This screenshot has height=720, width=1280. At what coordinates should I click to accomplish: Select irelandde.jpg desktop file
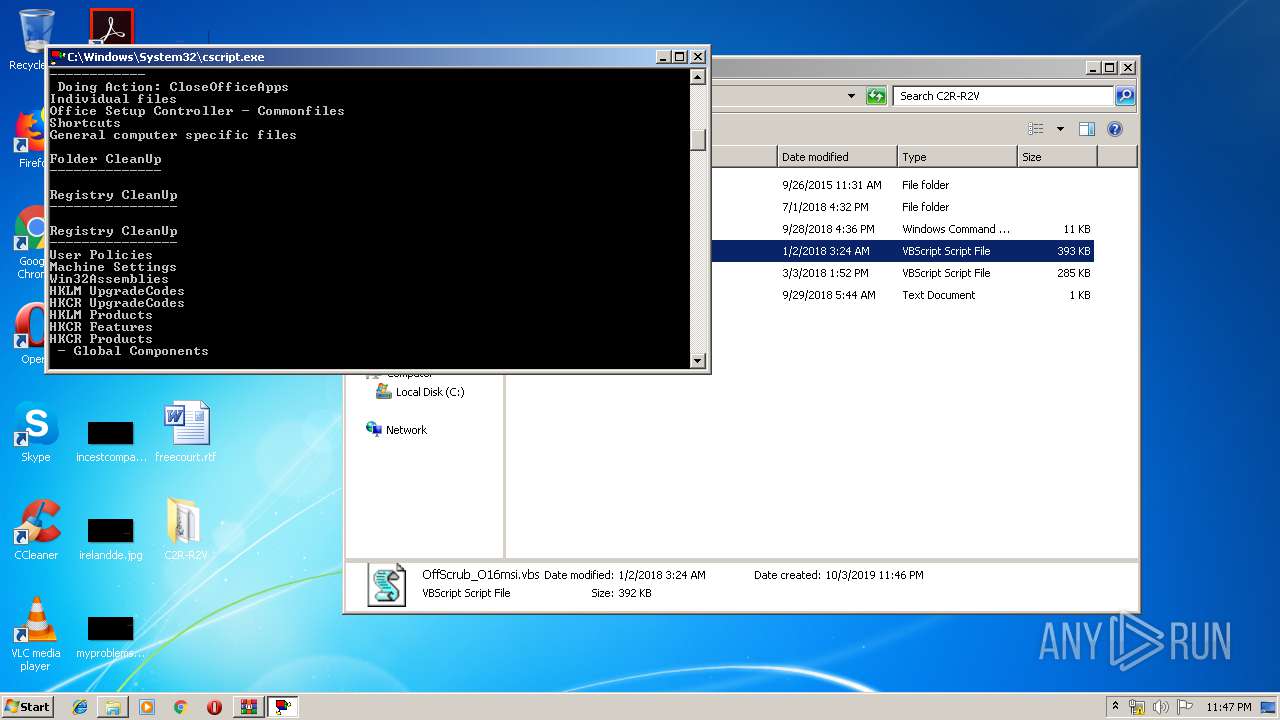[110, 539]
